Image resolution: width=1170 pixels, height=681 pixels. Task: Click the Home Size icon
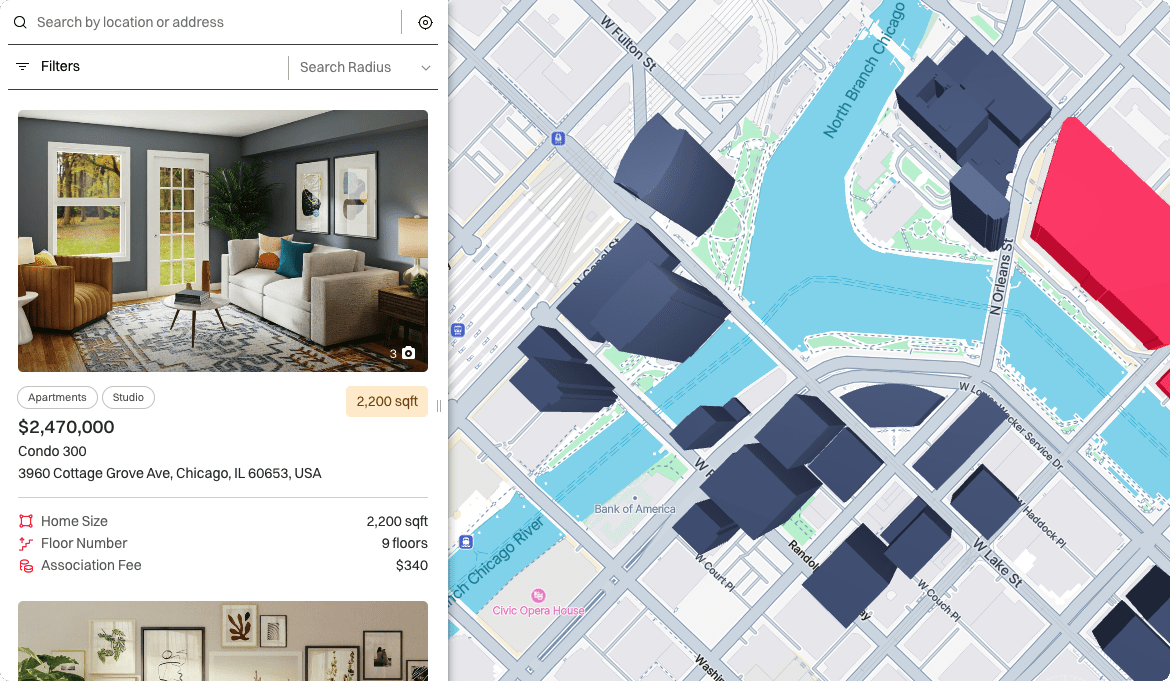click(26, 521)
